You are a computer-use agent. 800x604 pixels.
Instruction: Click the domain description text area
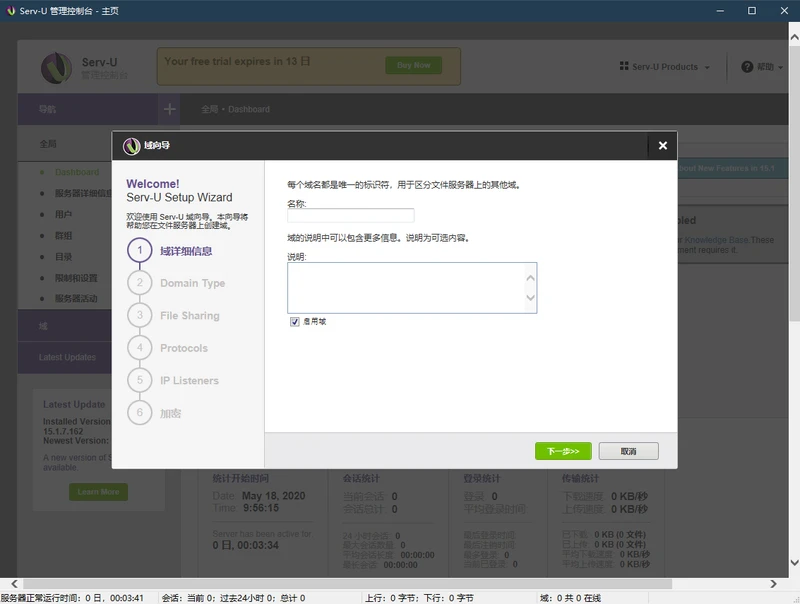click(x=412, y=288)
